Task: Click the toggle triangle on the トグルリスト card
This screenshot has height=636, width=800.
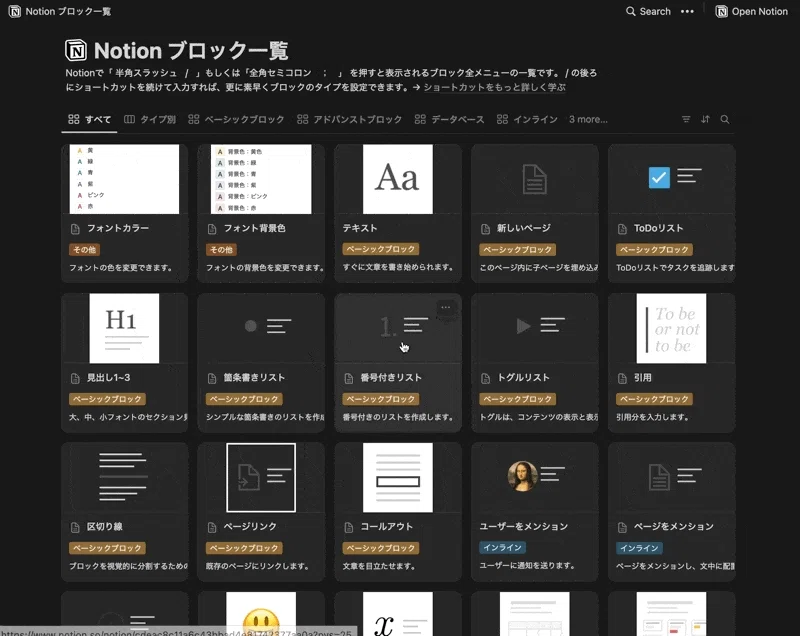Action: 523,326
